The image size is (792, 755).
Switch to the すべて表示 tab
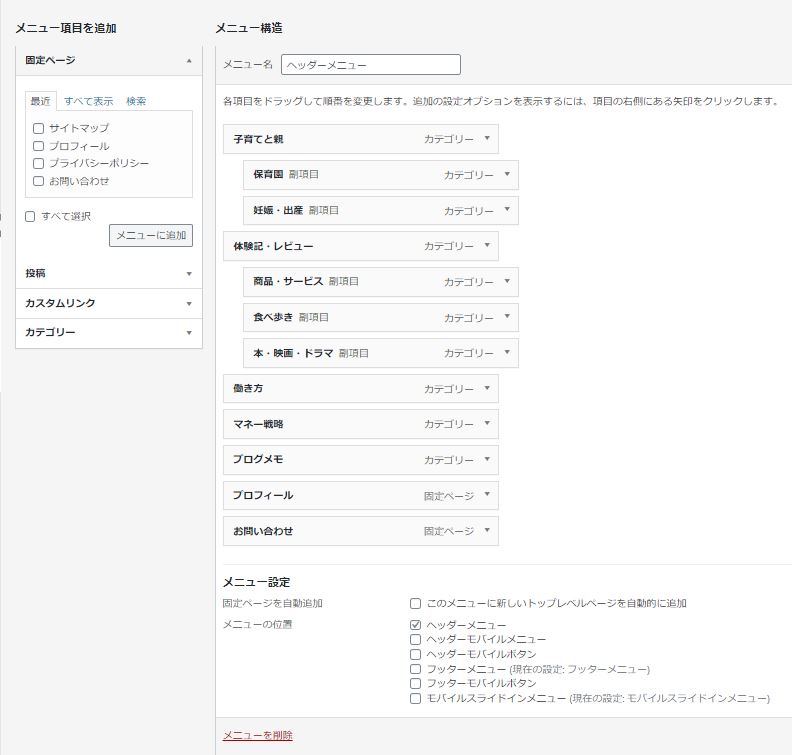pos(88,101)
